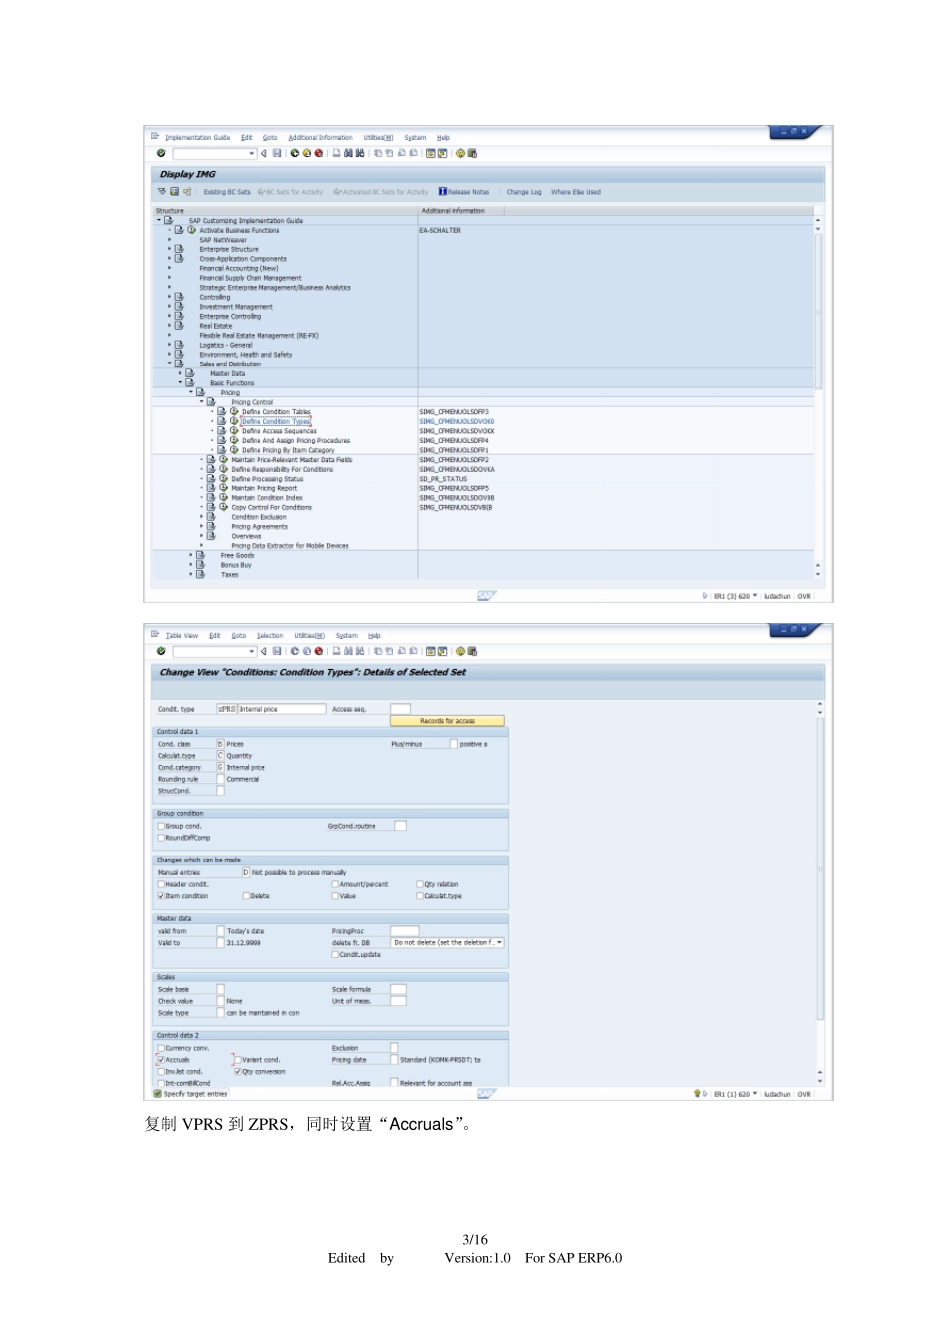950x1344 pixels.
Task: Click the Records for access button
Action: point(447,721)
